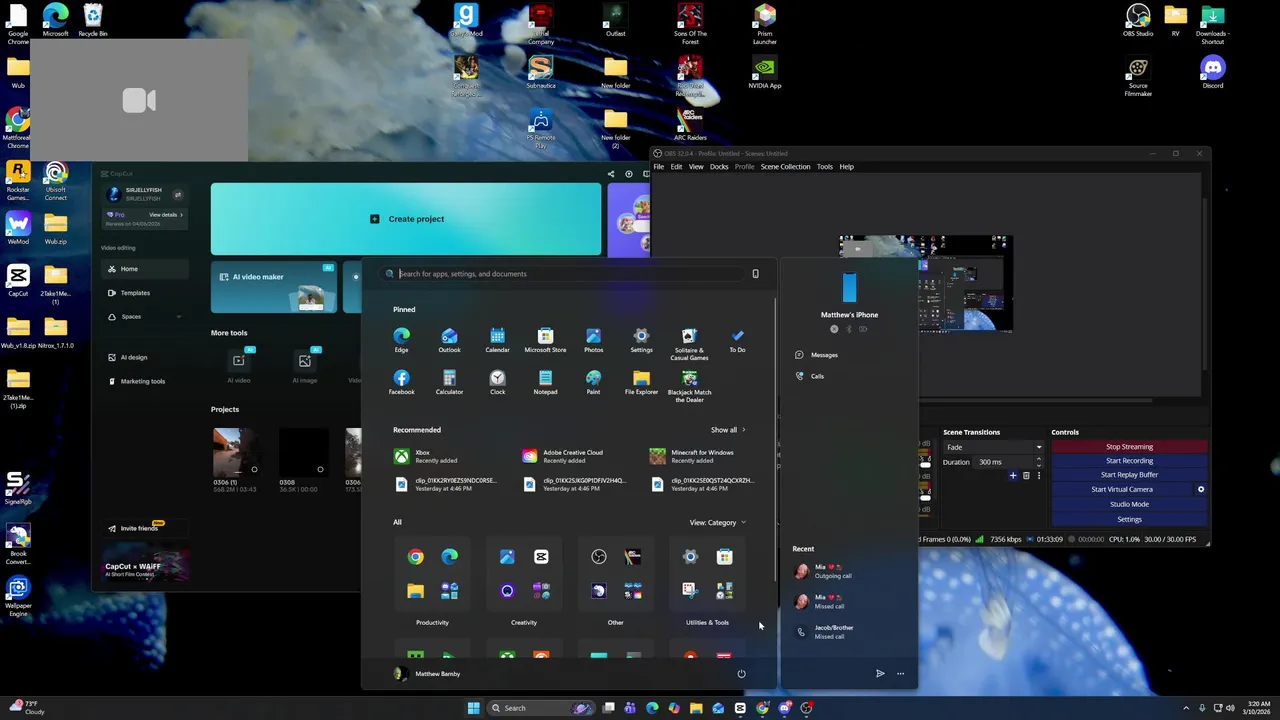
Task: Select Templates in CapCut sidebar
Action: click(x=145, y=293)
